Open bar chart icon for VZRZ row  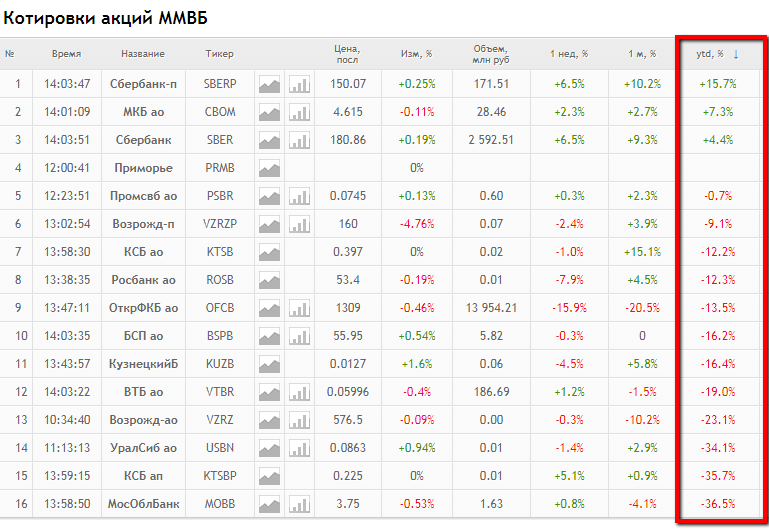tap(299, 420)
